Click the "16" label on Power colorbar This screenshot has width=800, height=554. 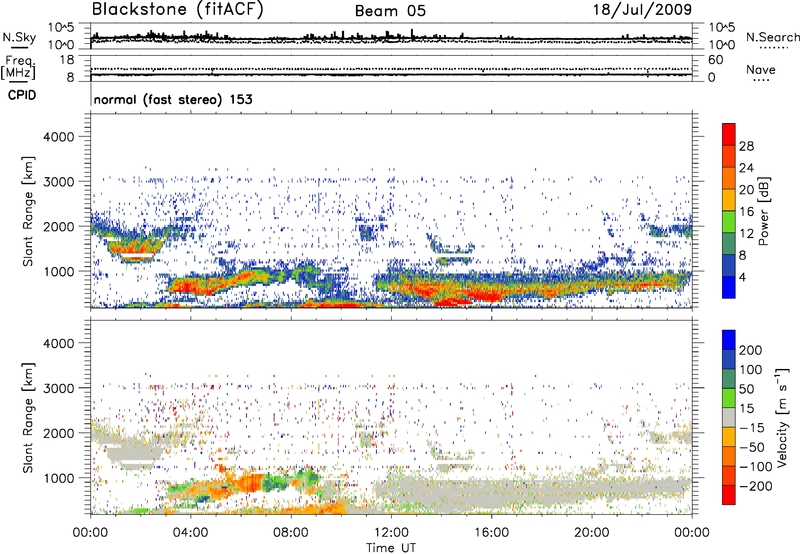tap(746, 212)
